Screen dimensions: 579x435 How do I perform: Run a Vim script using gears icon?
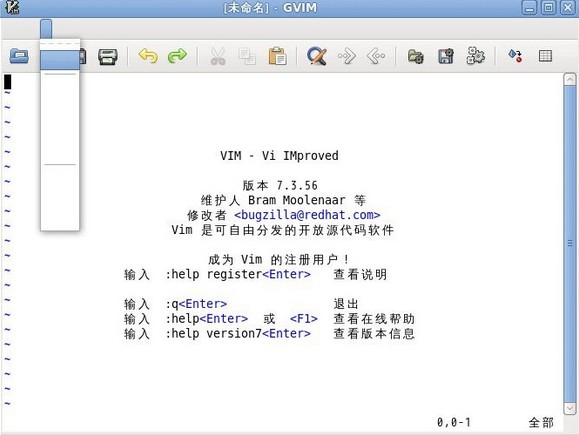[x=476, y=56]
